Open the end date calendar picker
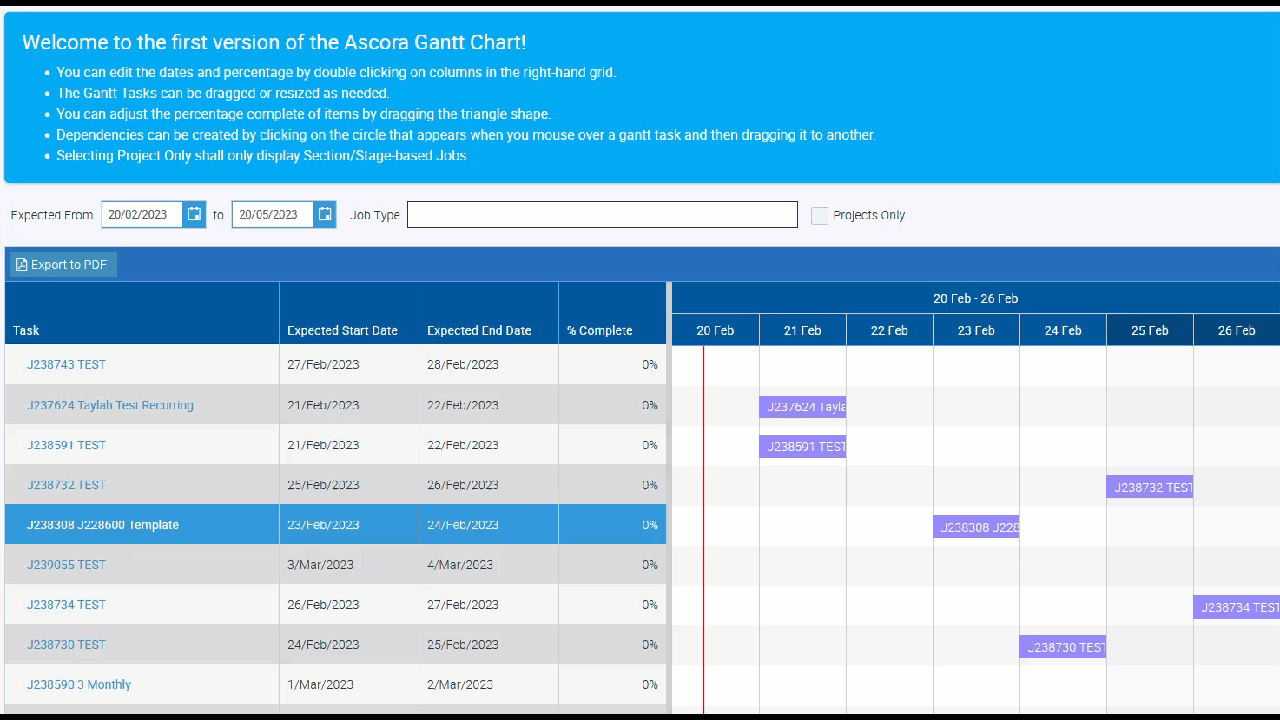1280x720 pixels. coord(324,215)
